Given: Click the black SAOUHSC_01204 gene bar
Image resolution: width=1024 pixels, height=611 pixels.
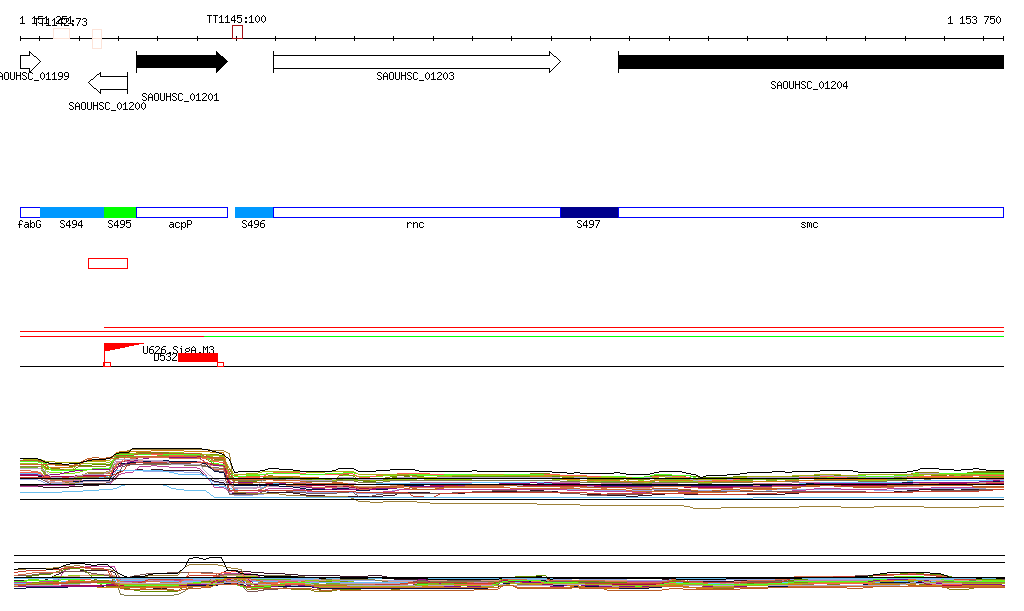Looking at the screenshot, I should point(810,62).
